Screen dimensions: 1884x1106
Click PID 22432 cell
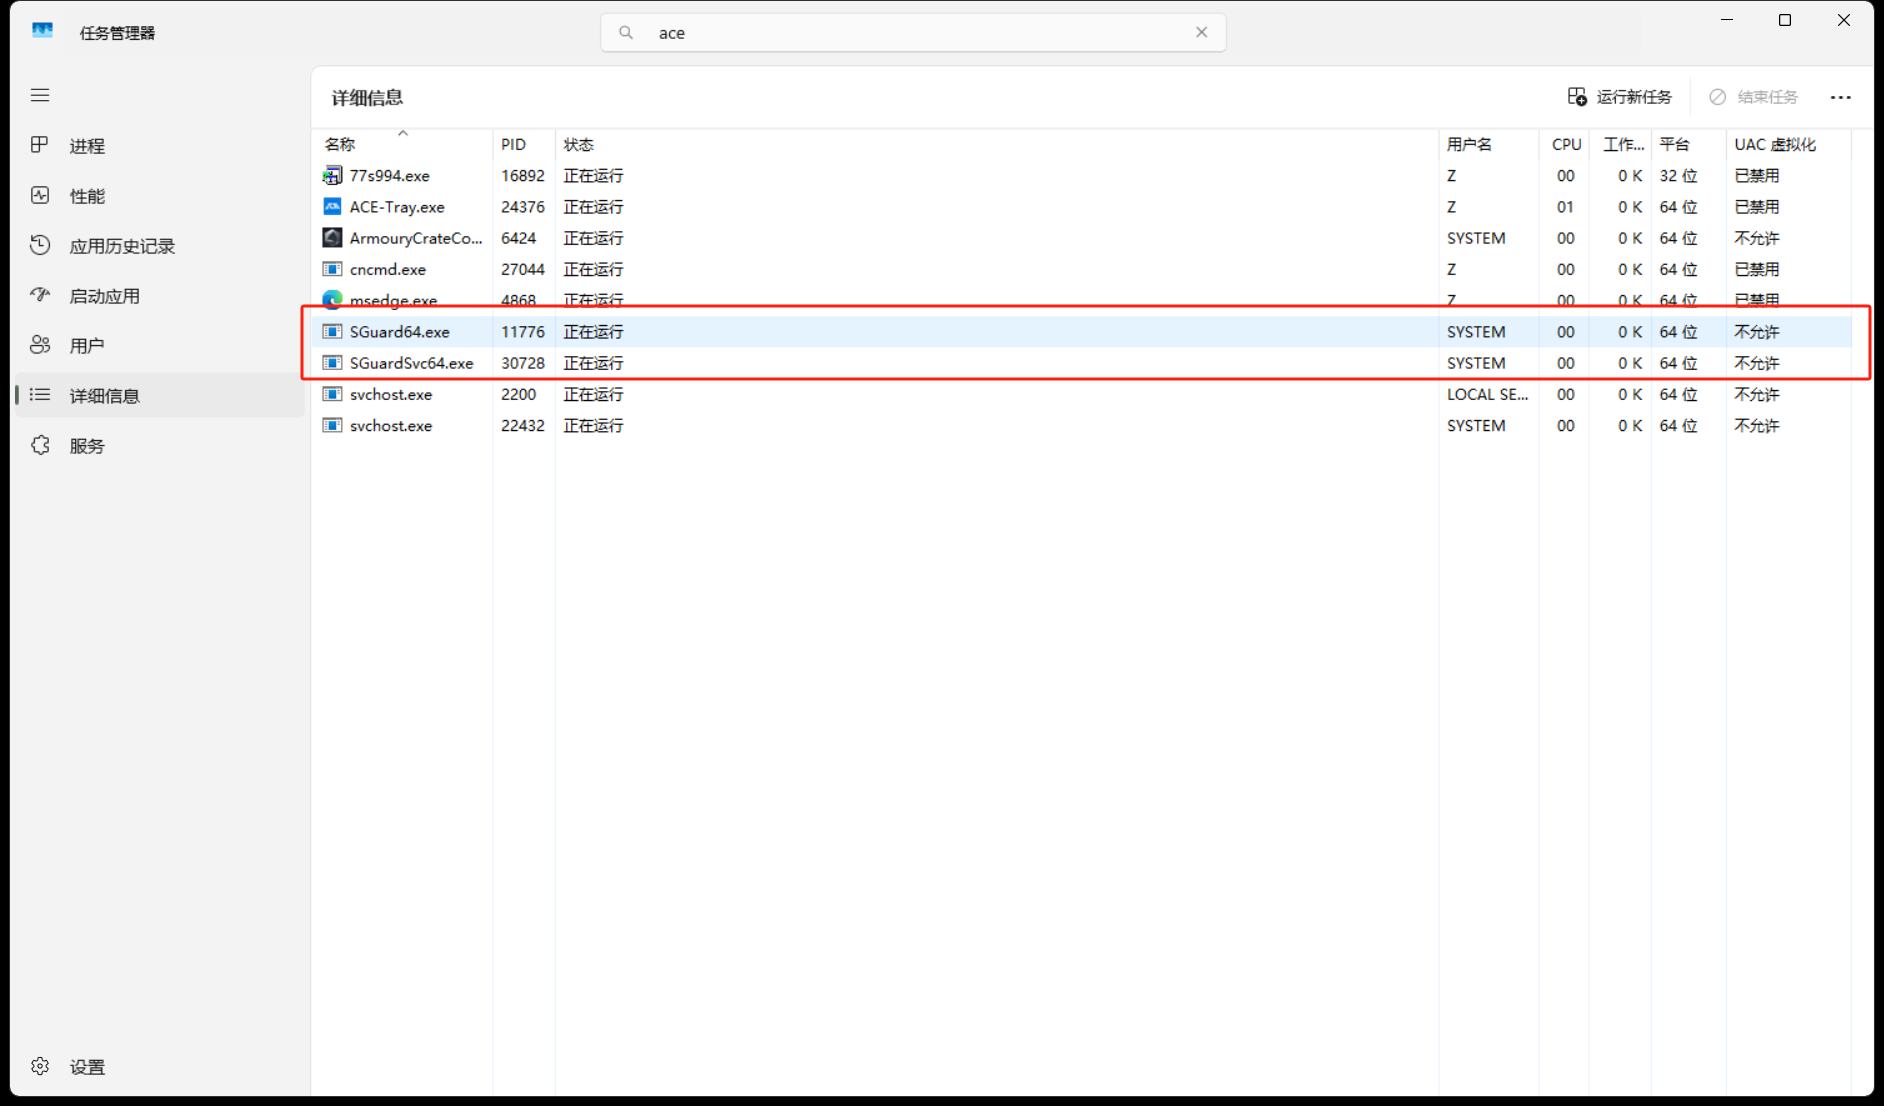click(523, 425)
